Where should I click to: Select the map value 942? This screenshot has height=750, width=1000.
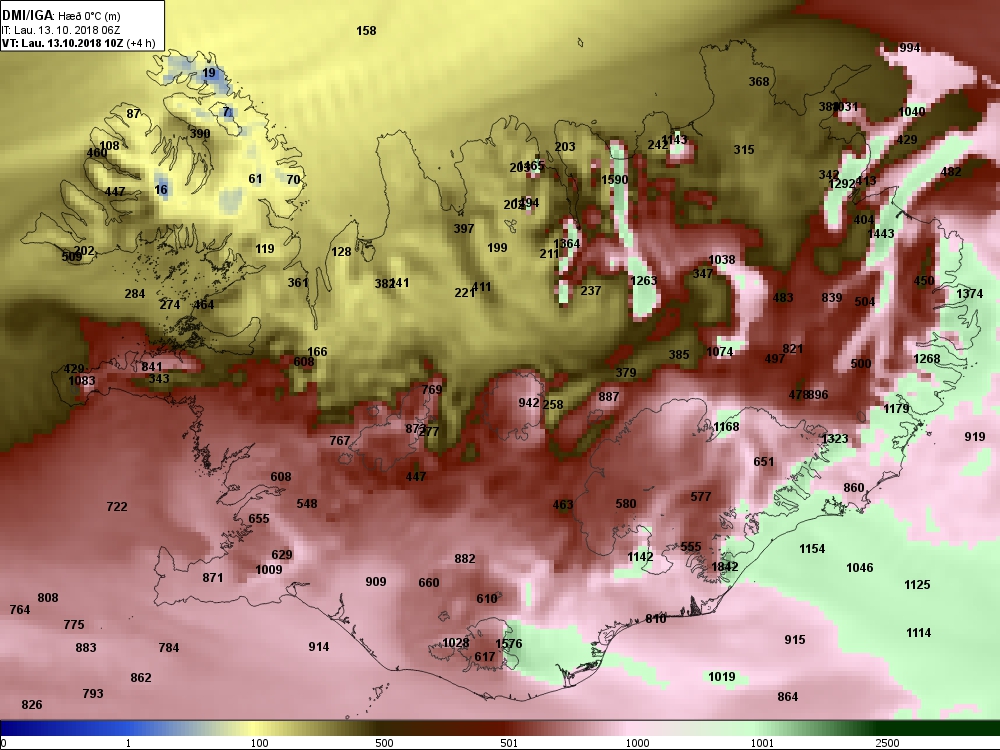(529, 403)
